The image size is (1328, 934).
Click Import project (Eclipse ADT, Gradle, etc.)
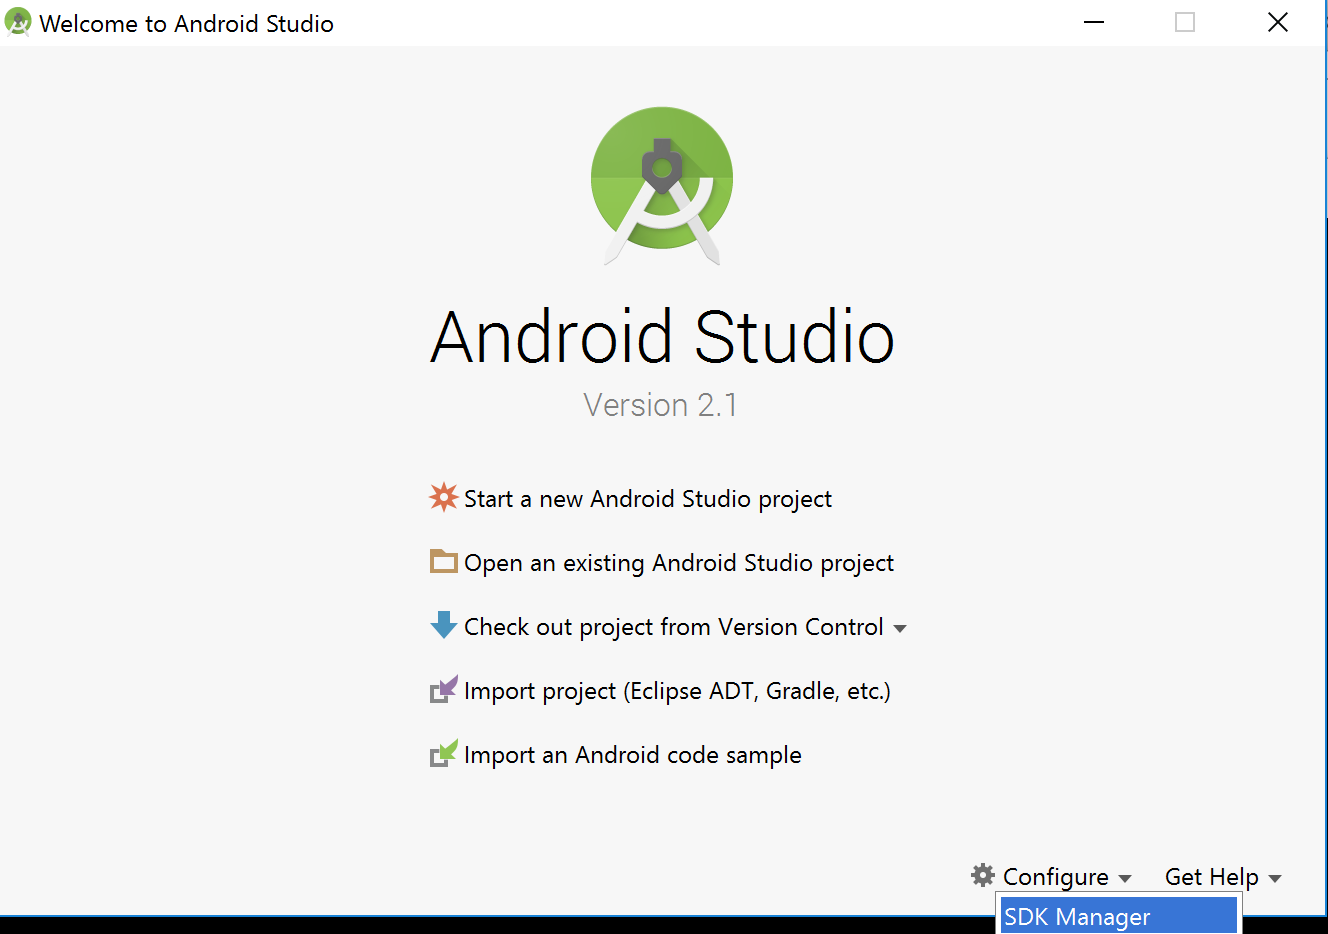pyautogui.click(x=676, y=690)
